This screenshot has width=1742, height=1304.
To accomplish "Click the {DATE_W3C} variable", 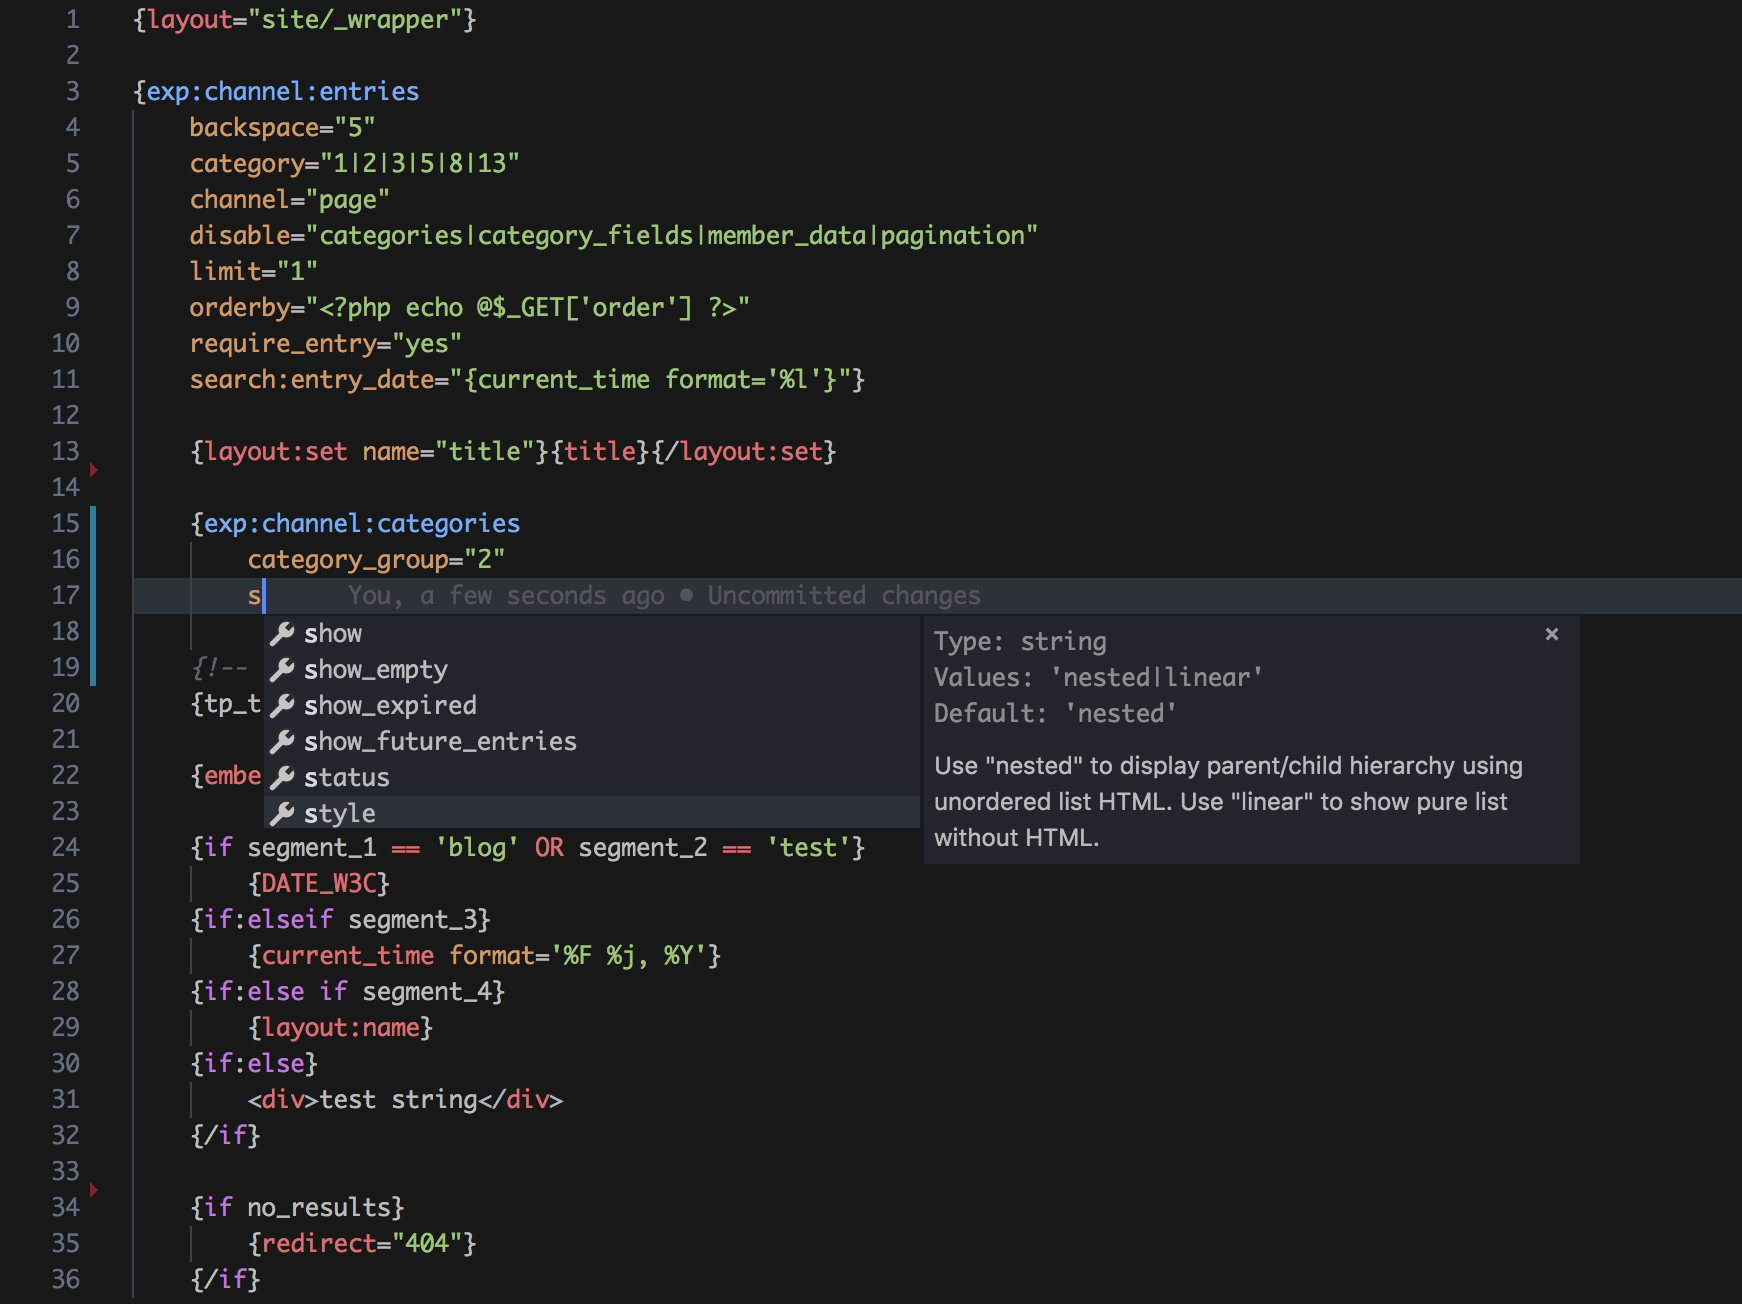I will tap(319, 883).
